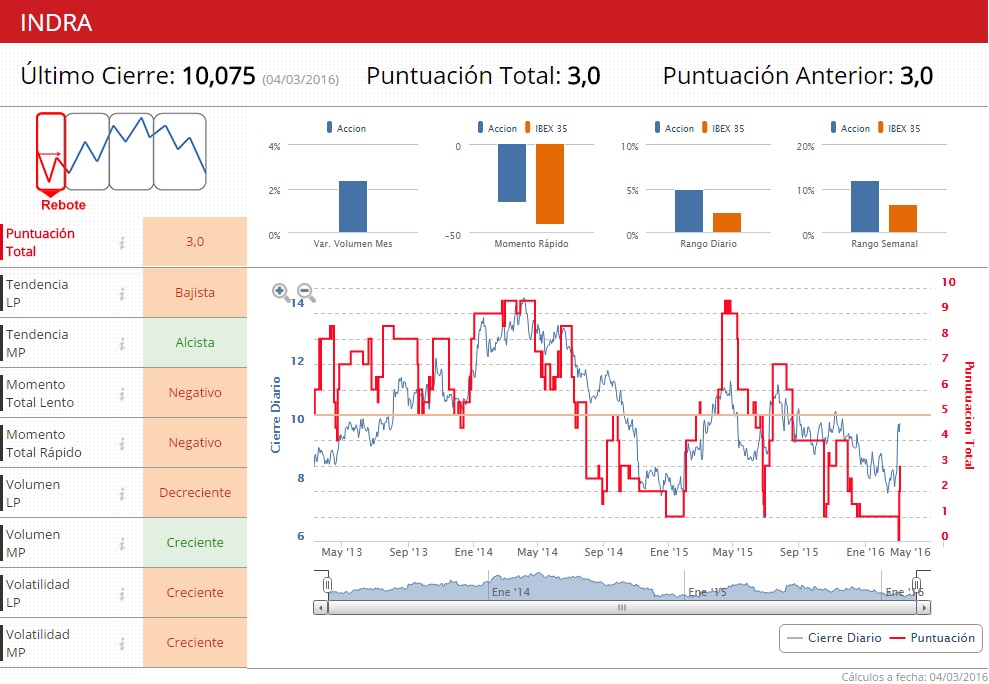989x684 pixels.
Task: Click the orange Rango Semanal IBEX bar
Action: (x=903, y=219)
